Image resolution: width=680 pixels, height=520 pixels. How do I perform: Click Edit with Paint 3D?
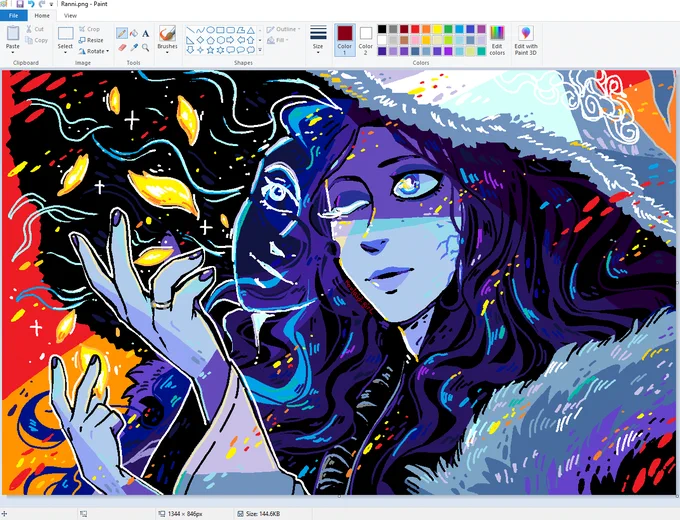click(526, 40)
